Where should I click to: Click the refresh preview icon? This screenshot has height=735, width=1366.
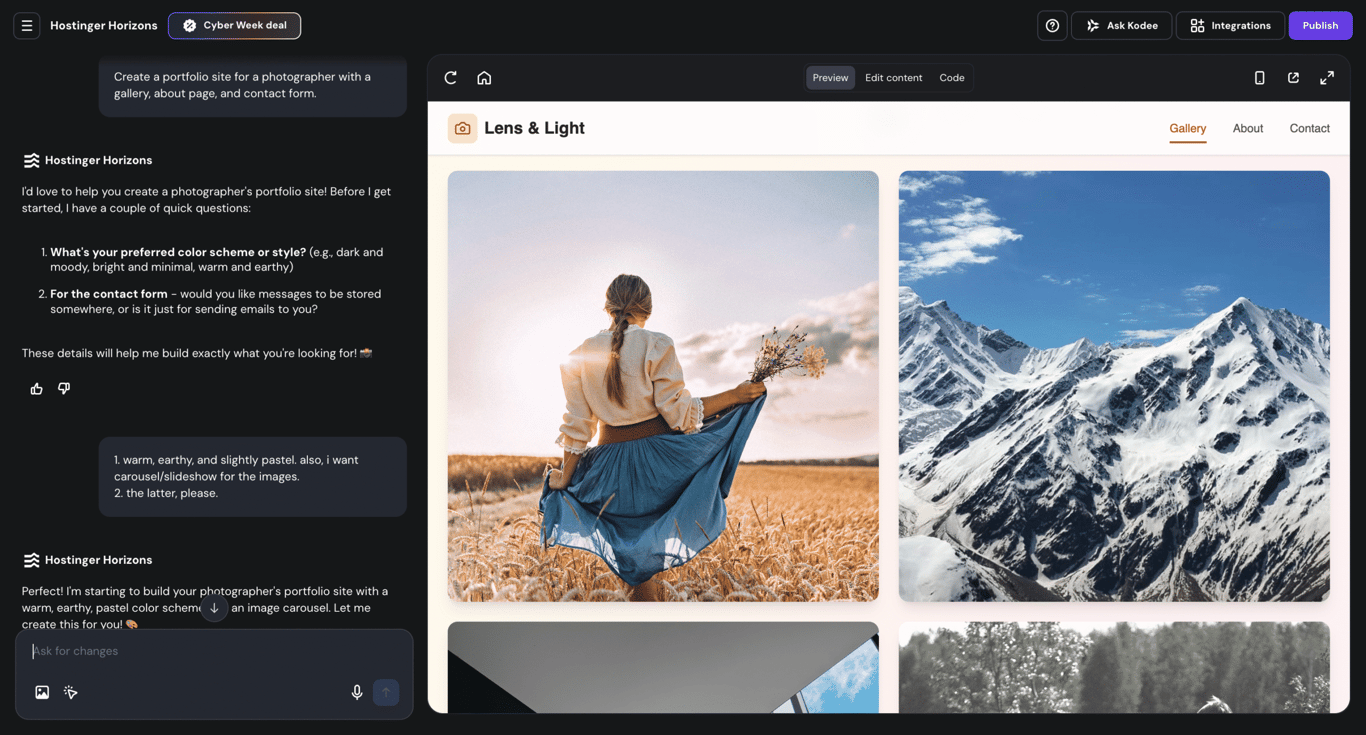[450, 77]
